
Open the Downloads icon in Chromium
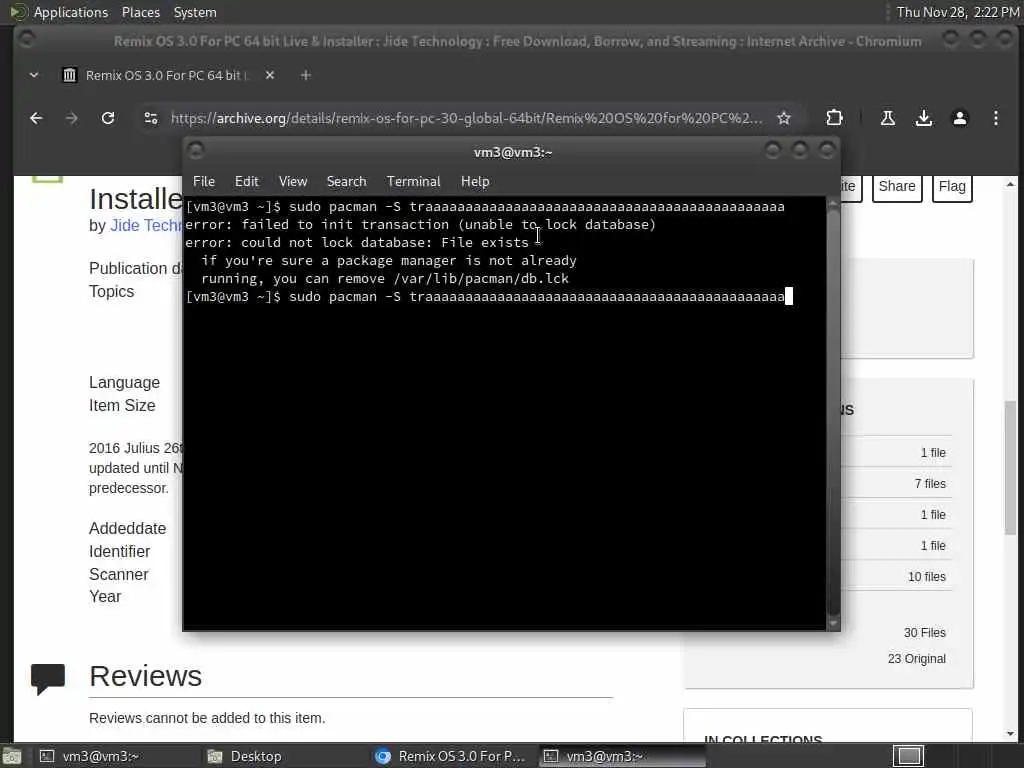click(923, 118)
